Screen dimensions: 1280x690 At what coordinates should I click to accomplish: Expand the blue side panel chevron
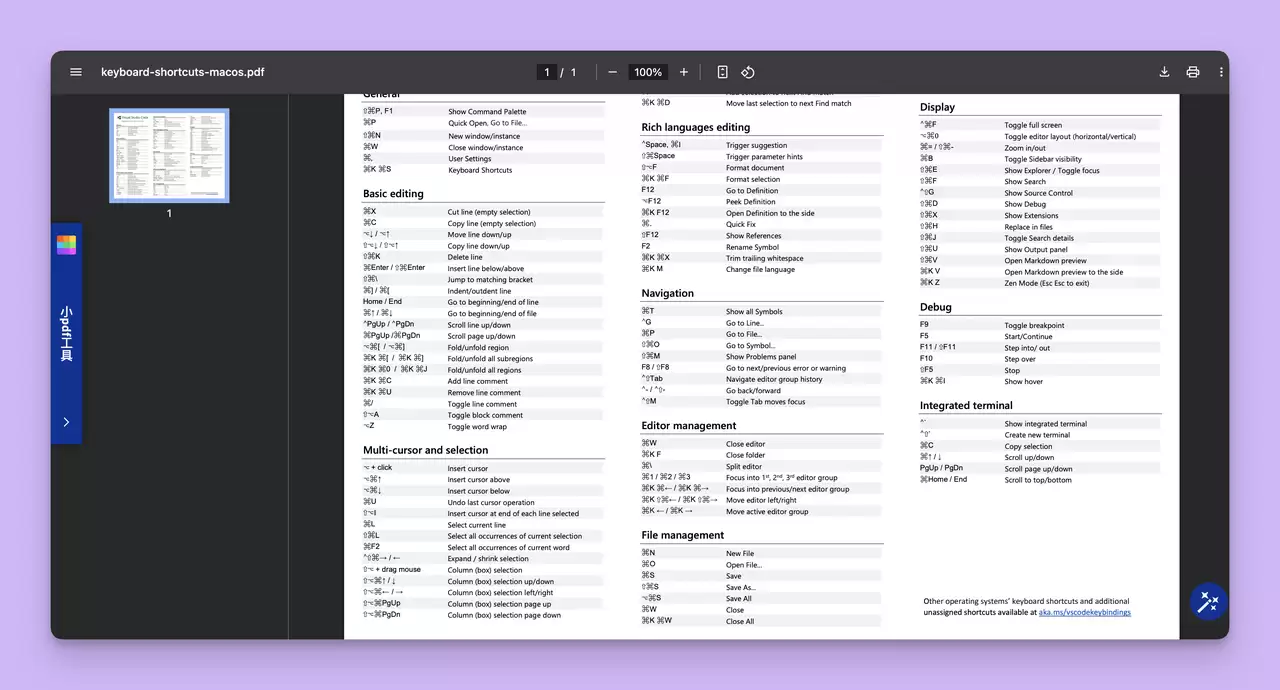point(66,422)
